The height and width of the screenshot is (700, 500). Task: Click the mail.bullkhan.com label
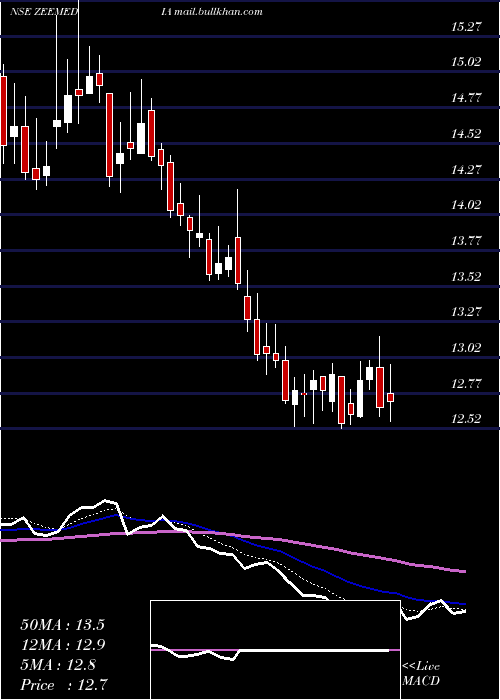[218, 12]
